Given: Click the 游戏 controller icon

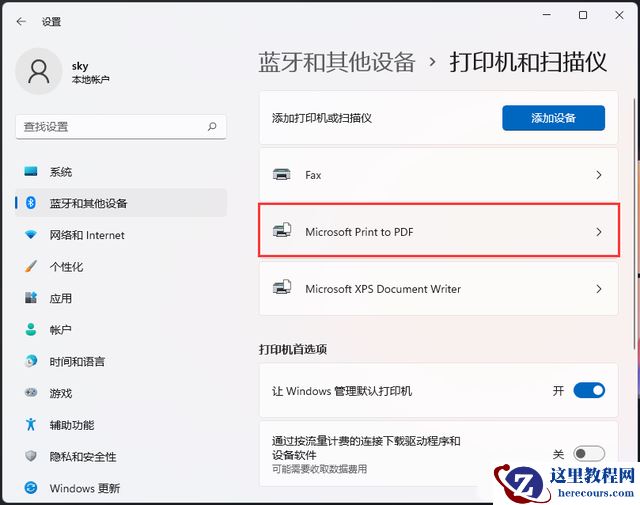Looking at the screenshot, I should point(31,393).
